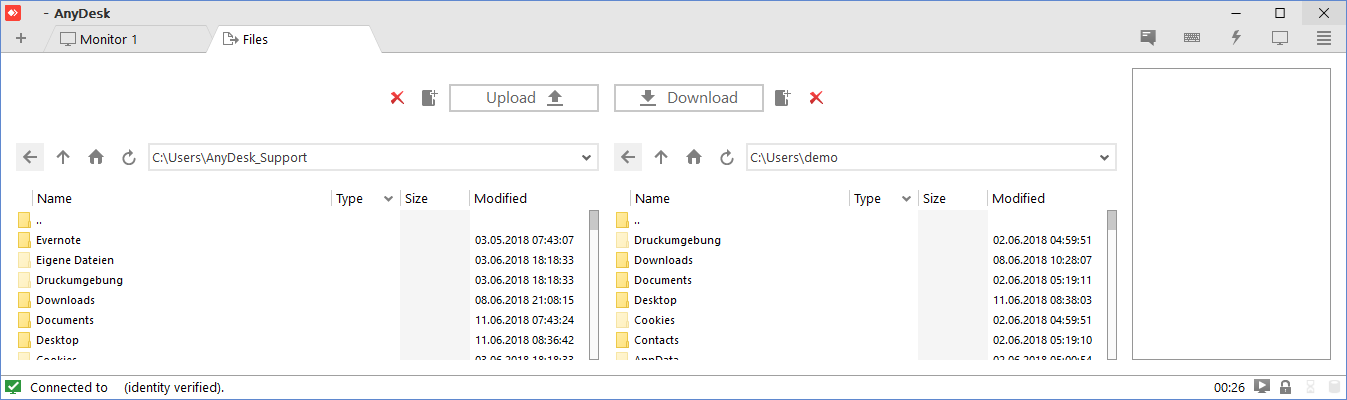Go to home folder in local pane
Screen dimensions: 1347x400
click(x=96, y=157)
